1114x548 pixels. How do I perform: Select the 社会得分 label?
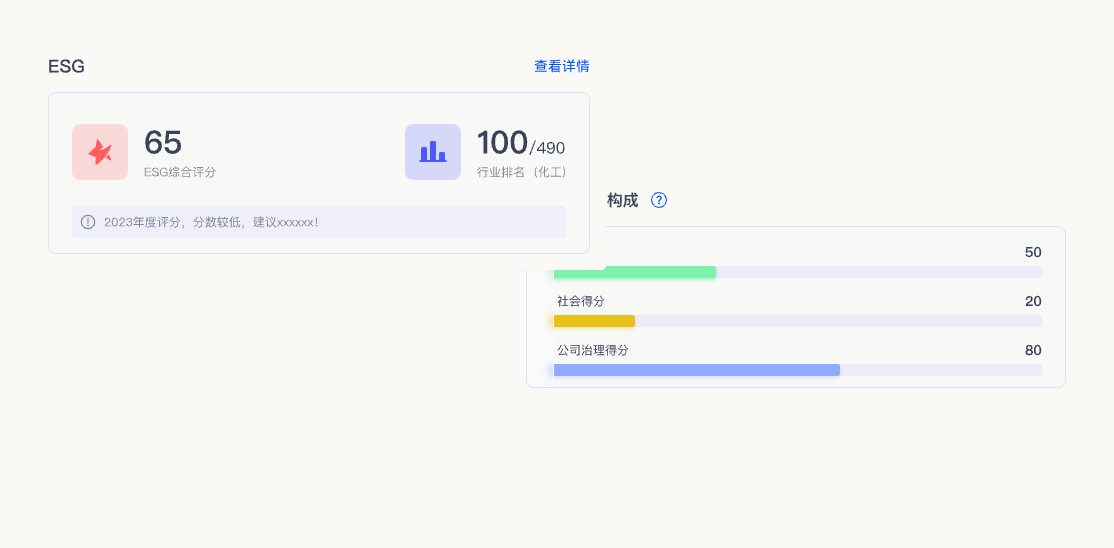pyautogui.click(x=580, y=301)
